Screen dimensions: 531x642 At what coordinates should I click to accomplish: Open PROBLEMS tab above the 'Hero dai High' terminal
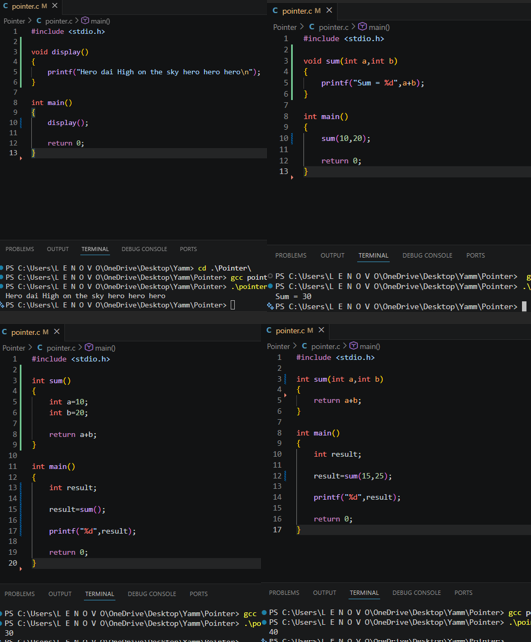coord(20,249)
